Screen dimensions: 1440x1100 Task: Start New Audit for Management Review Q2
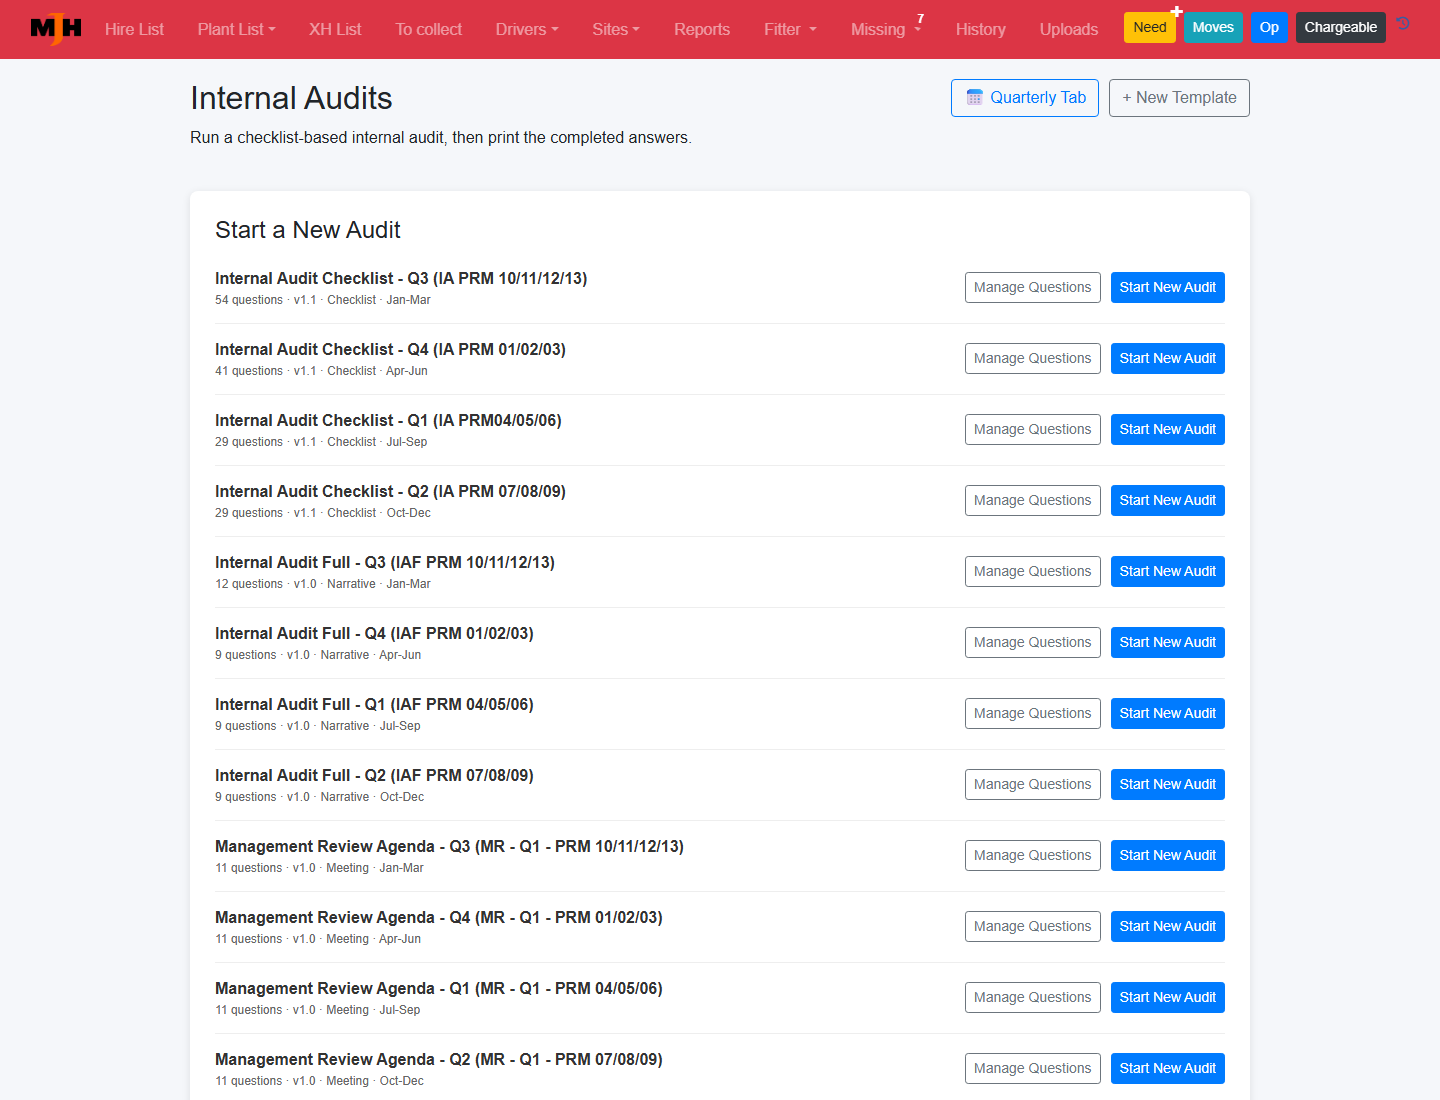1167,1068
